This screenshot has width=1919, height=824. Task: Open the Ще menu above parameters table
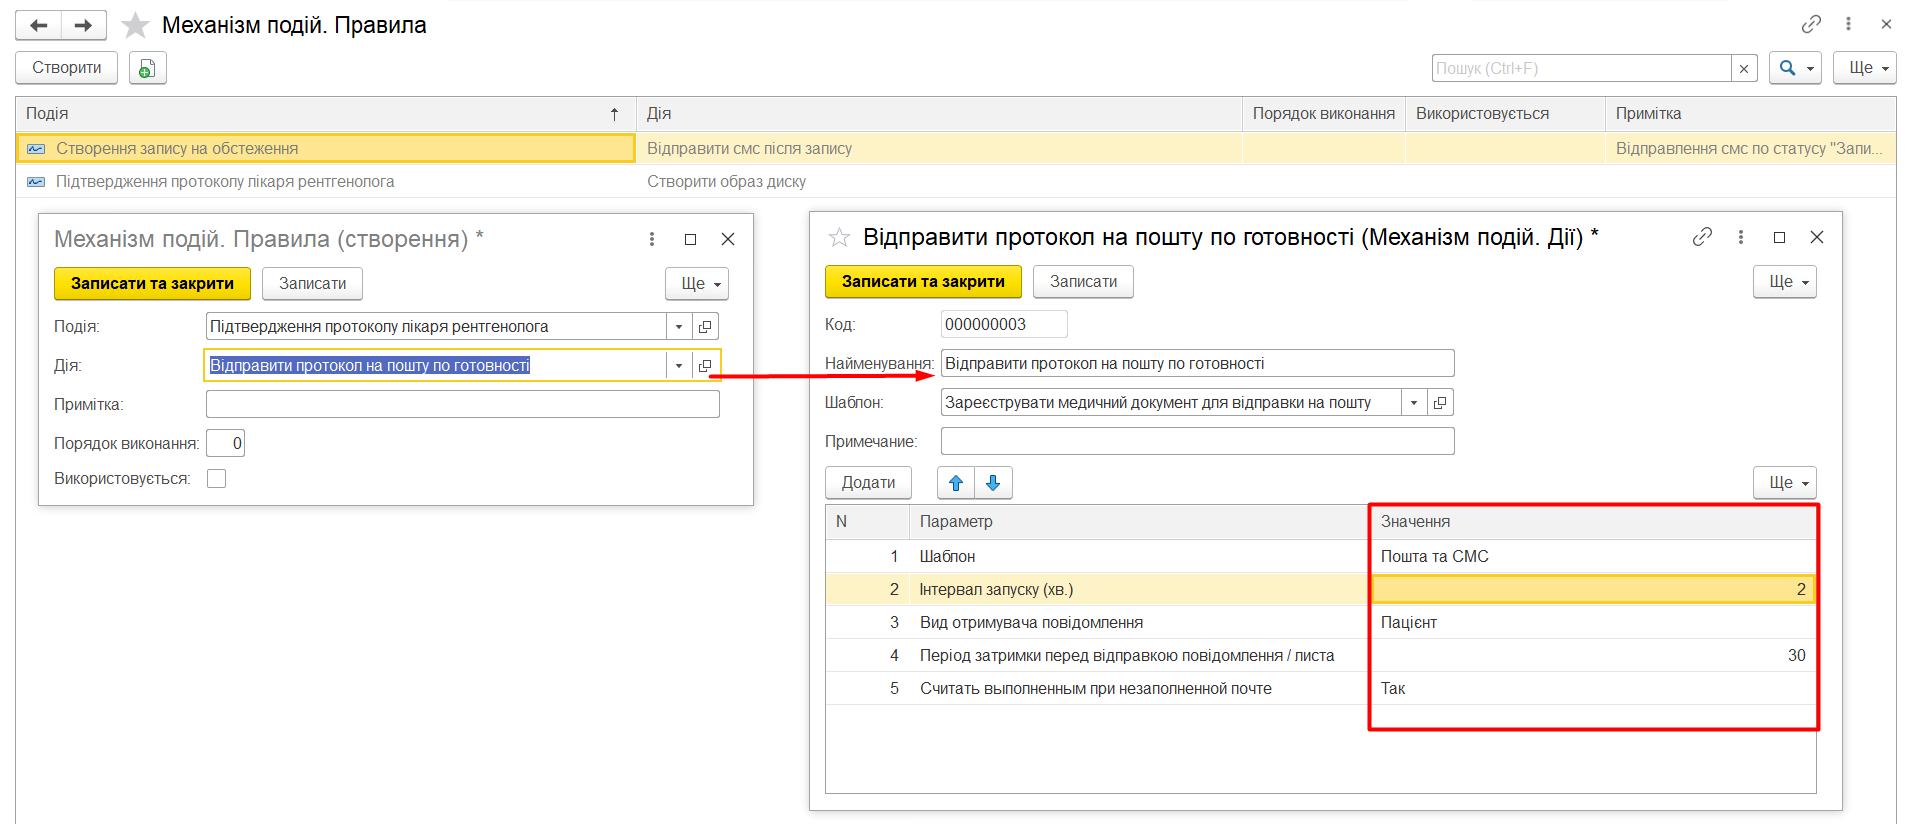click(x=1784, y=483)
